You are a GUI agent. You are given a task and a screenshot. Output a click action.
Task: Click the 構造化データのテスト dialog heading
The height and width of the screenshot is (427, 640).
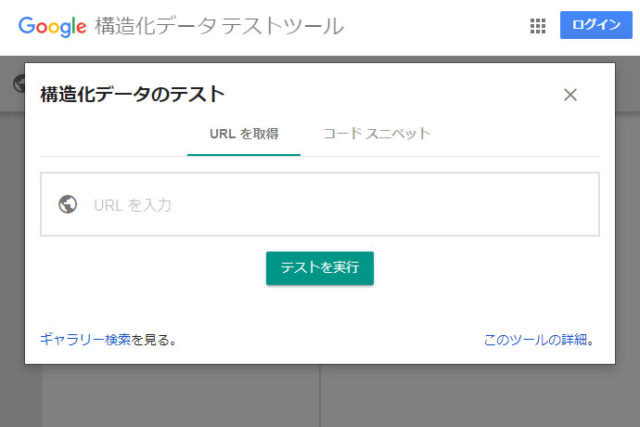pos(132,94)
